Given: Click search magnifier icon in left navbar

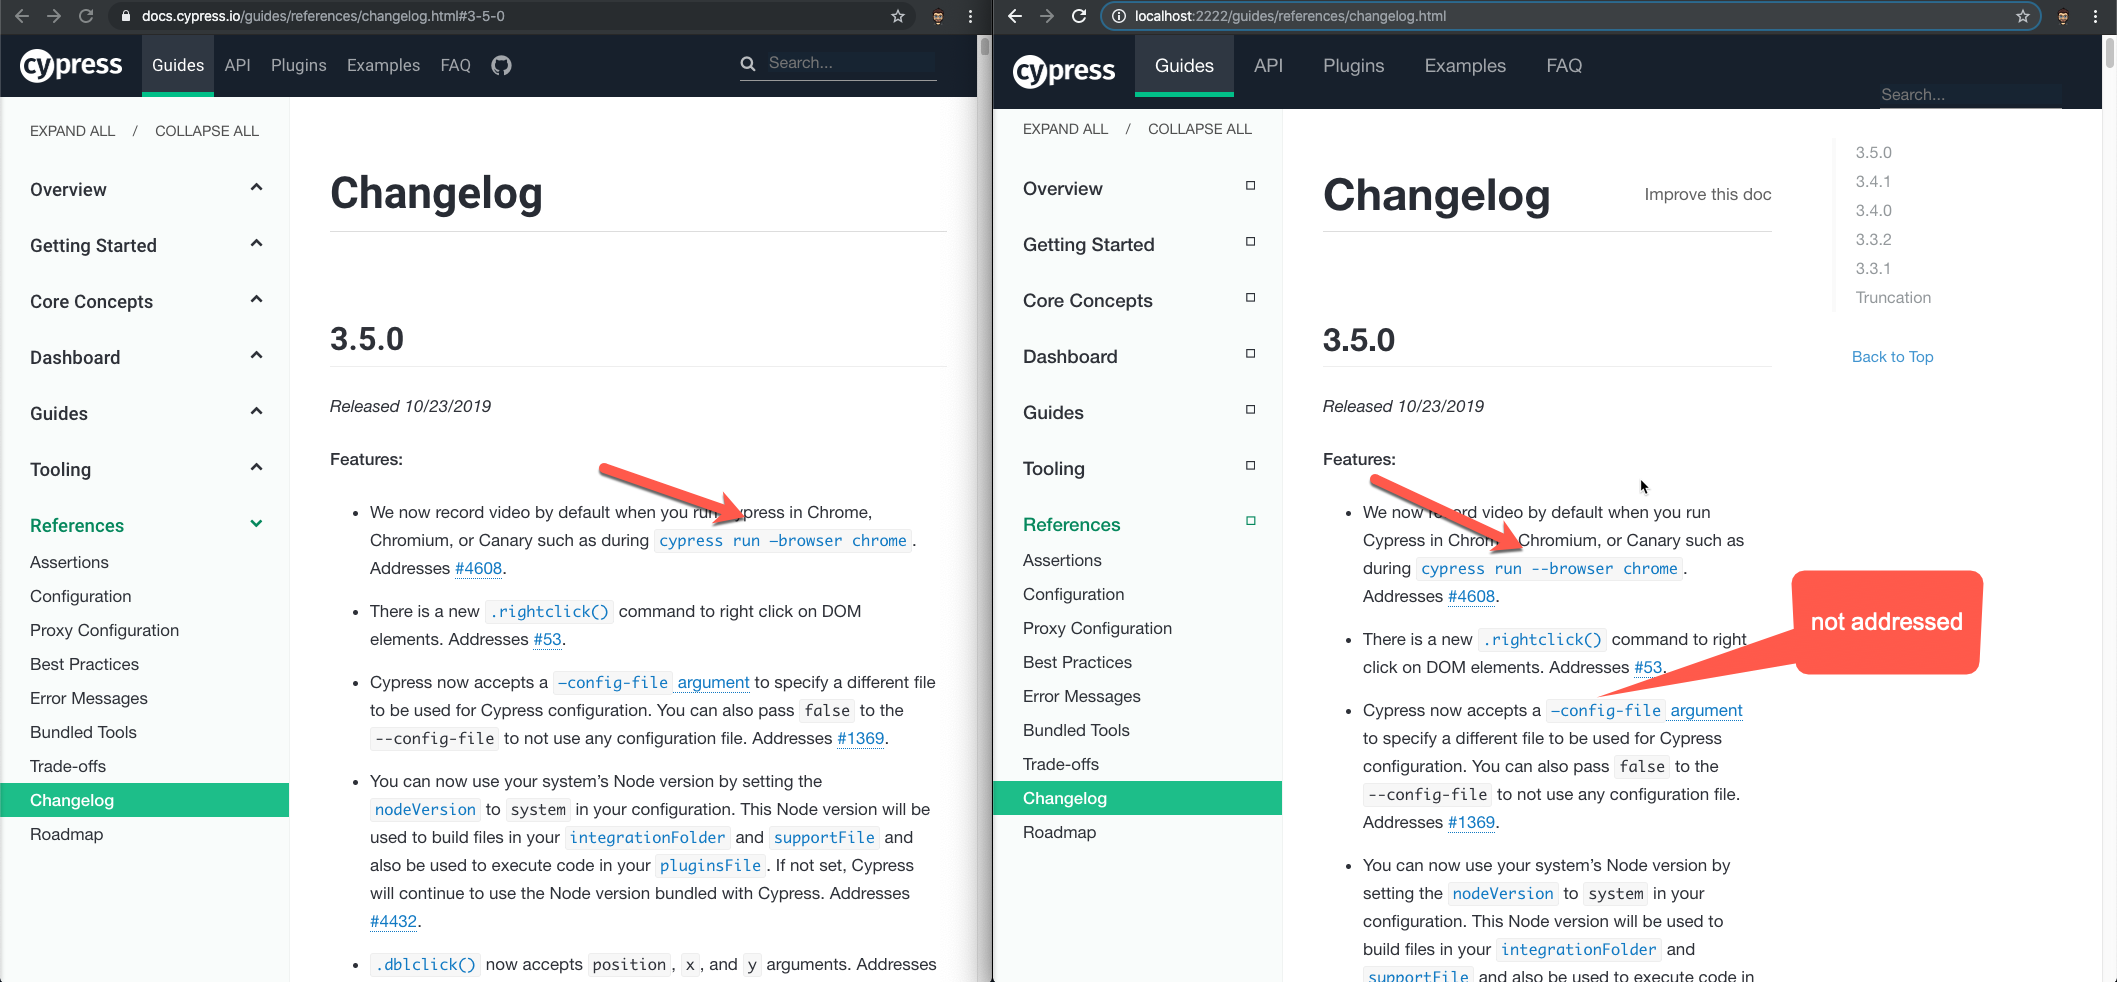Looking at the screenshot, I should pos(748,64).
